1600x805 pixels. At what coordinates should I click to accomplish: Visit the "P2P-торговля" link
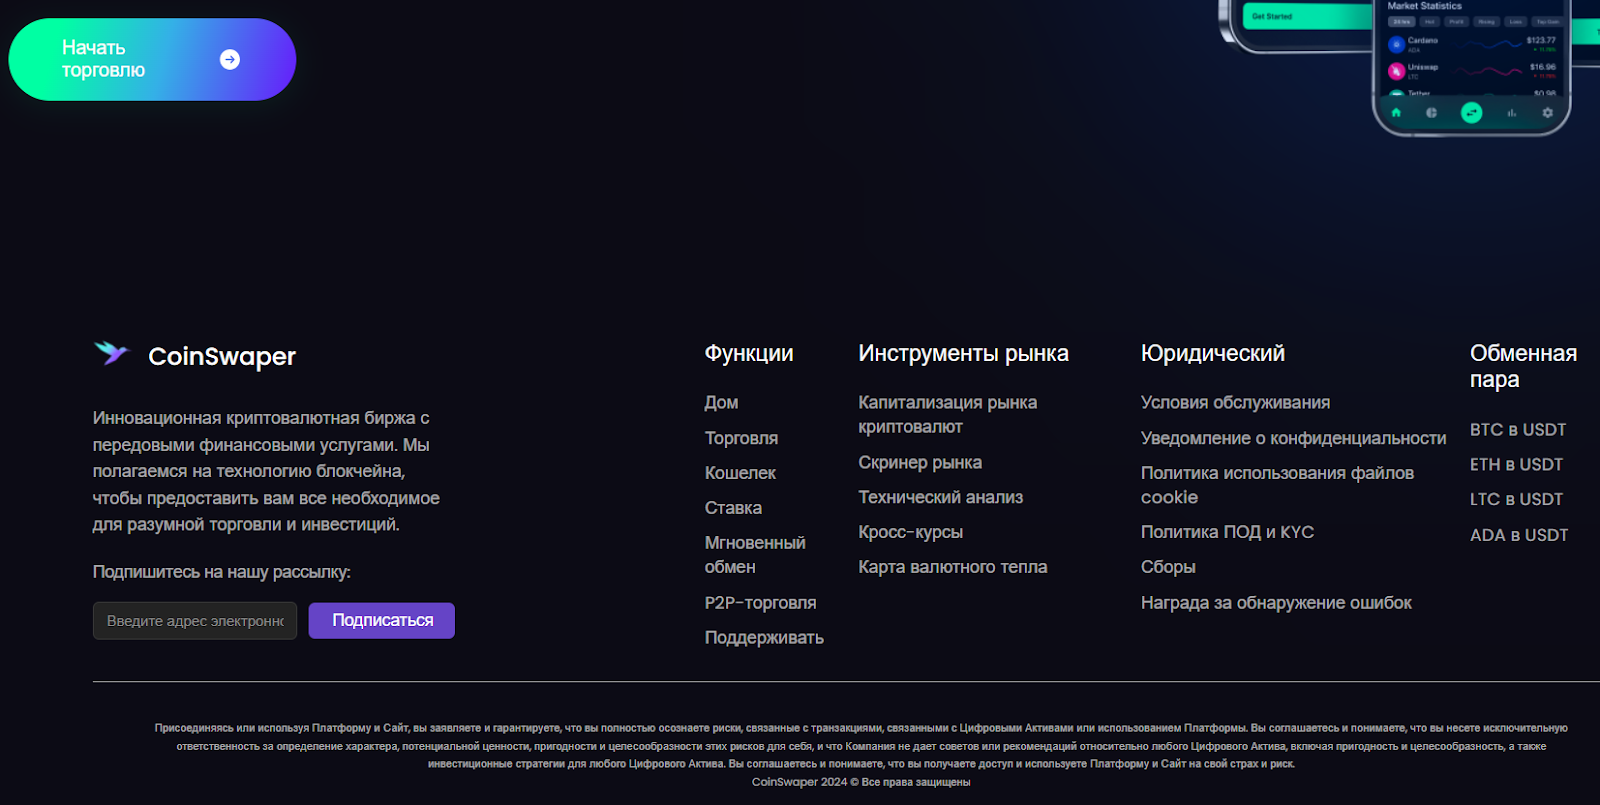click(x=760, y=603)
